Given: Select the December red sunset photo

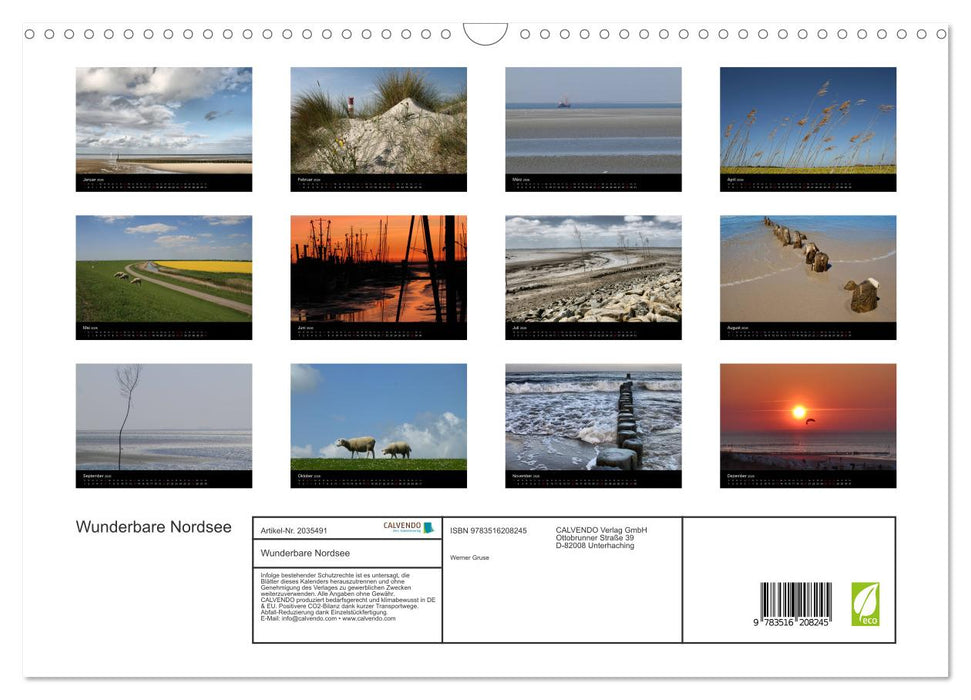Looking at the screenshot, I should click(x=808, y=417).
